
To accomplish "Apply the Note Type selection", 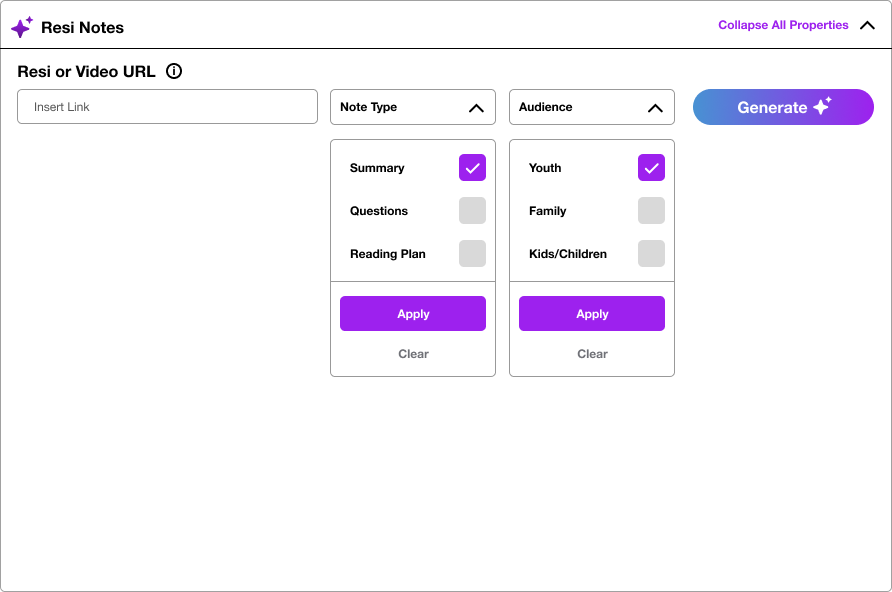I will (x=413, y=313).
